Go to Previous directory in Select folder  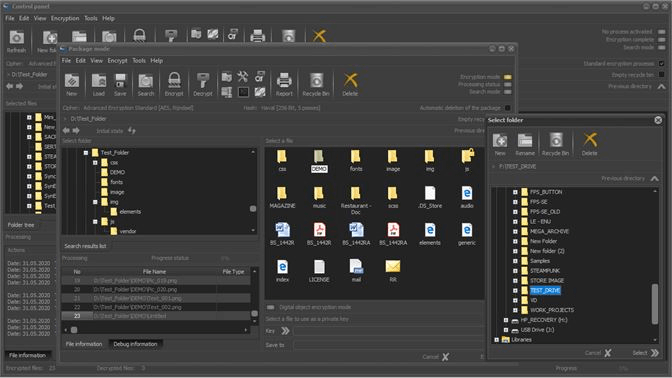click(x=655, y=178)
